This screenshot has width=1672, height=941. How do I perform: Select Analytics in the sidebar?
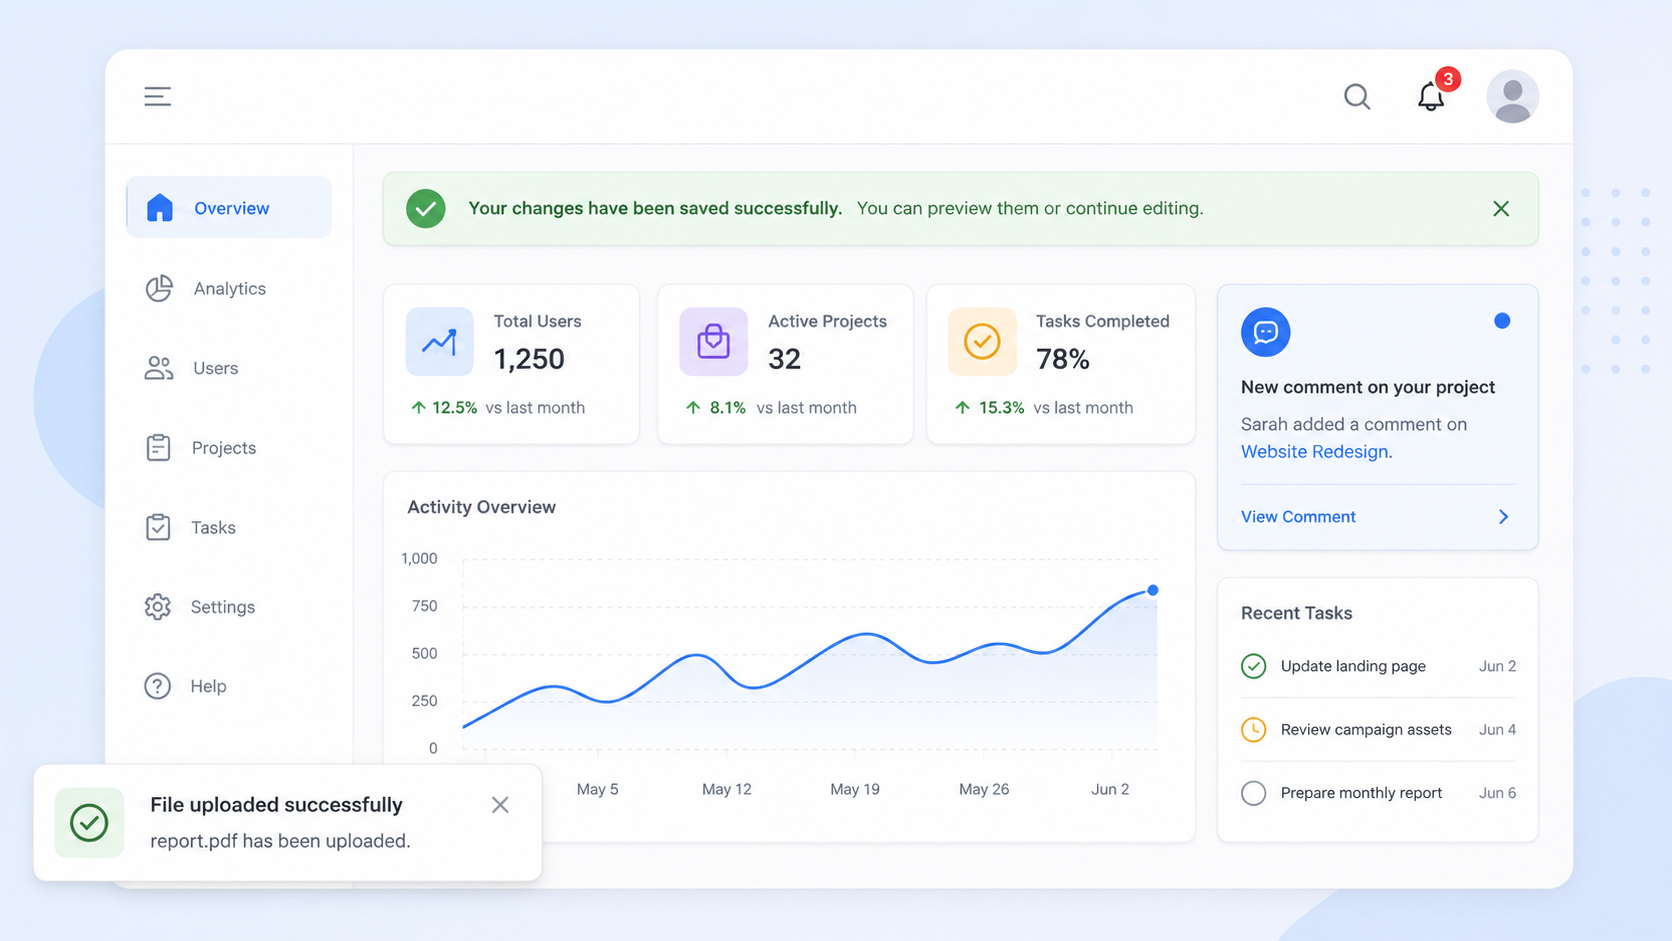pos(229,288)
